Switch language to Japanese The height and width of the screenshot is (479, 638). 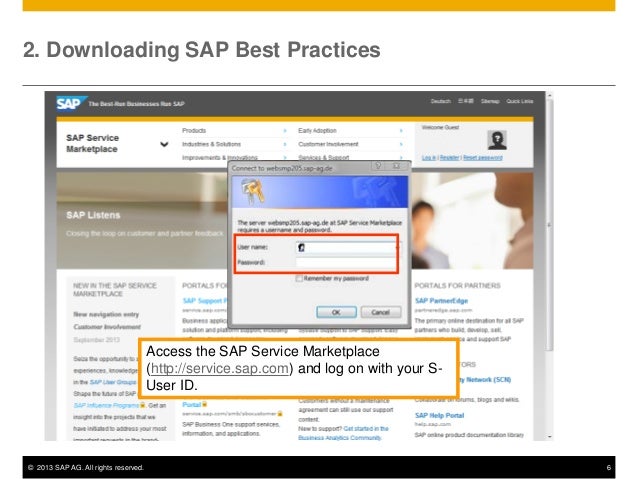tap(465, 101)
